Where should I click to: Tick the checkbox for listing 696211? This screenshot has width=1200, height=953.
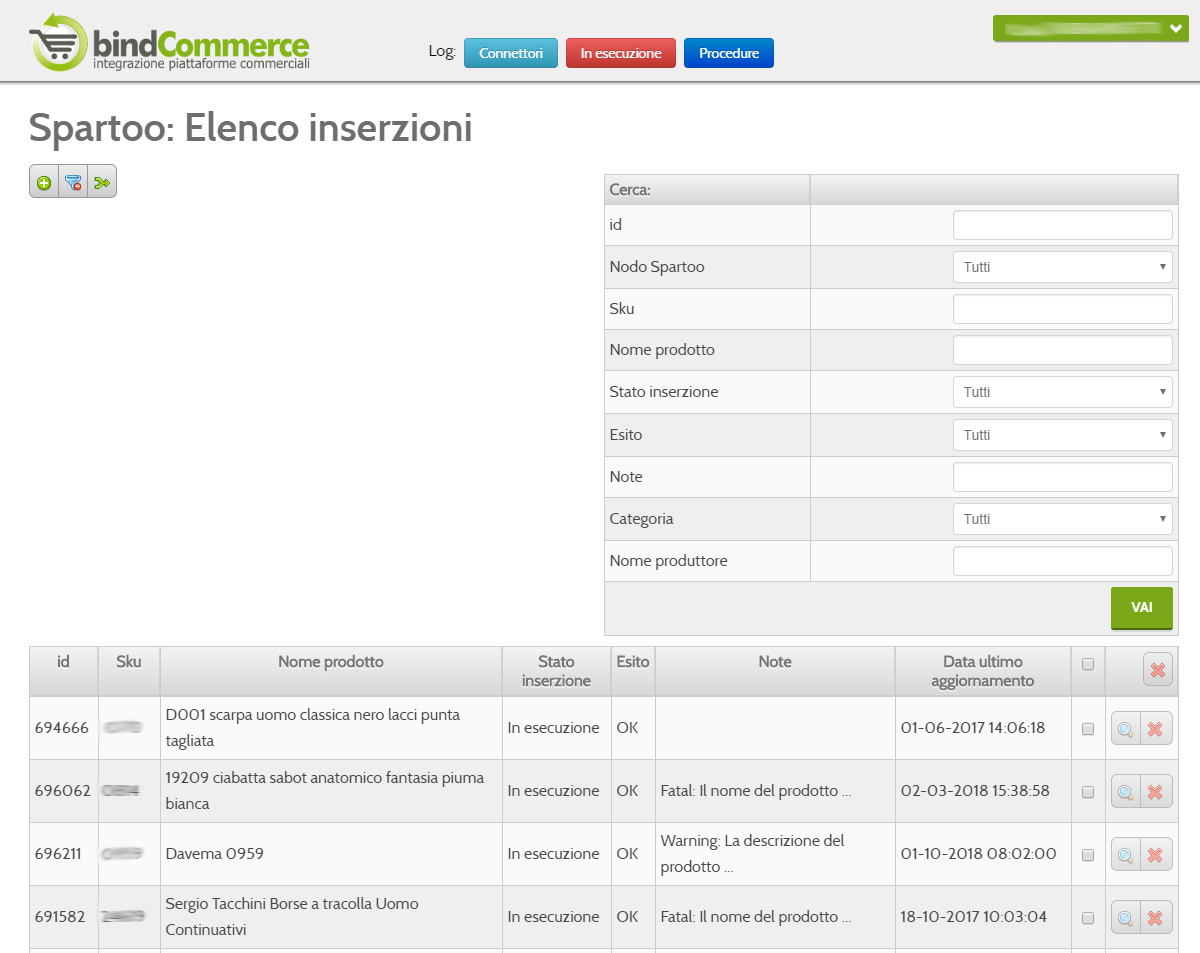(1088, 855)
